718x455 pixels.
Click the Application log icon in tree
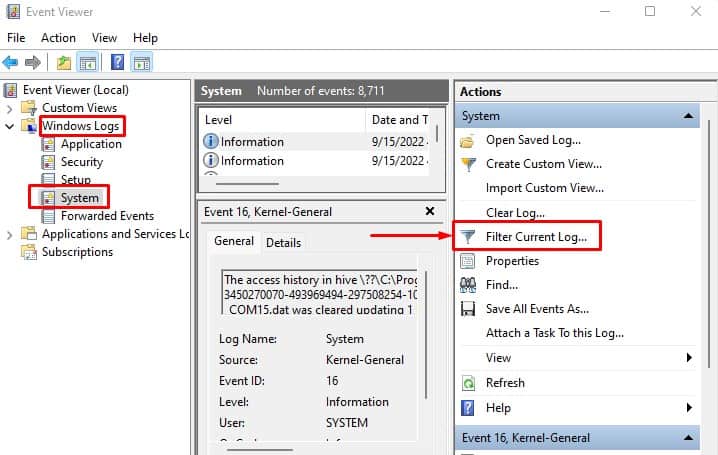pyautogui.click(x=48, y=144)
